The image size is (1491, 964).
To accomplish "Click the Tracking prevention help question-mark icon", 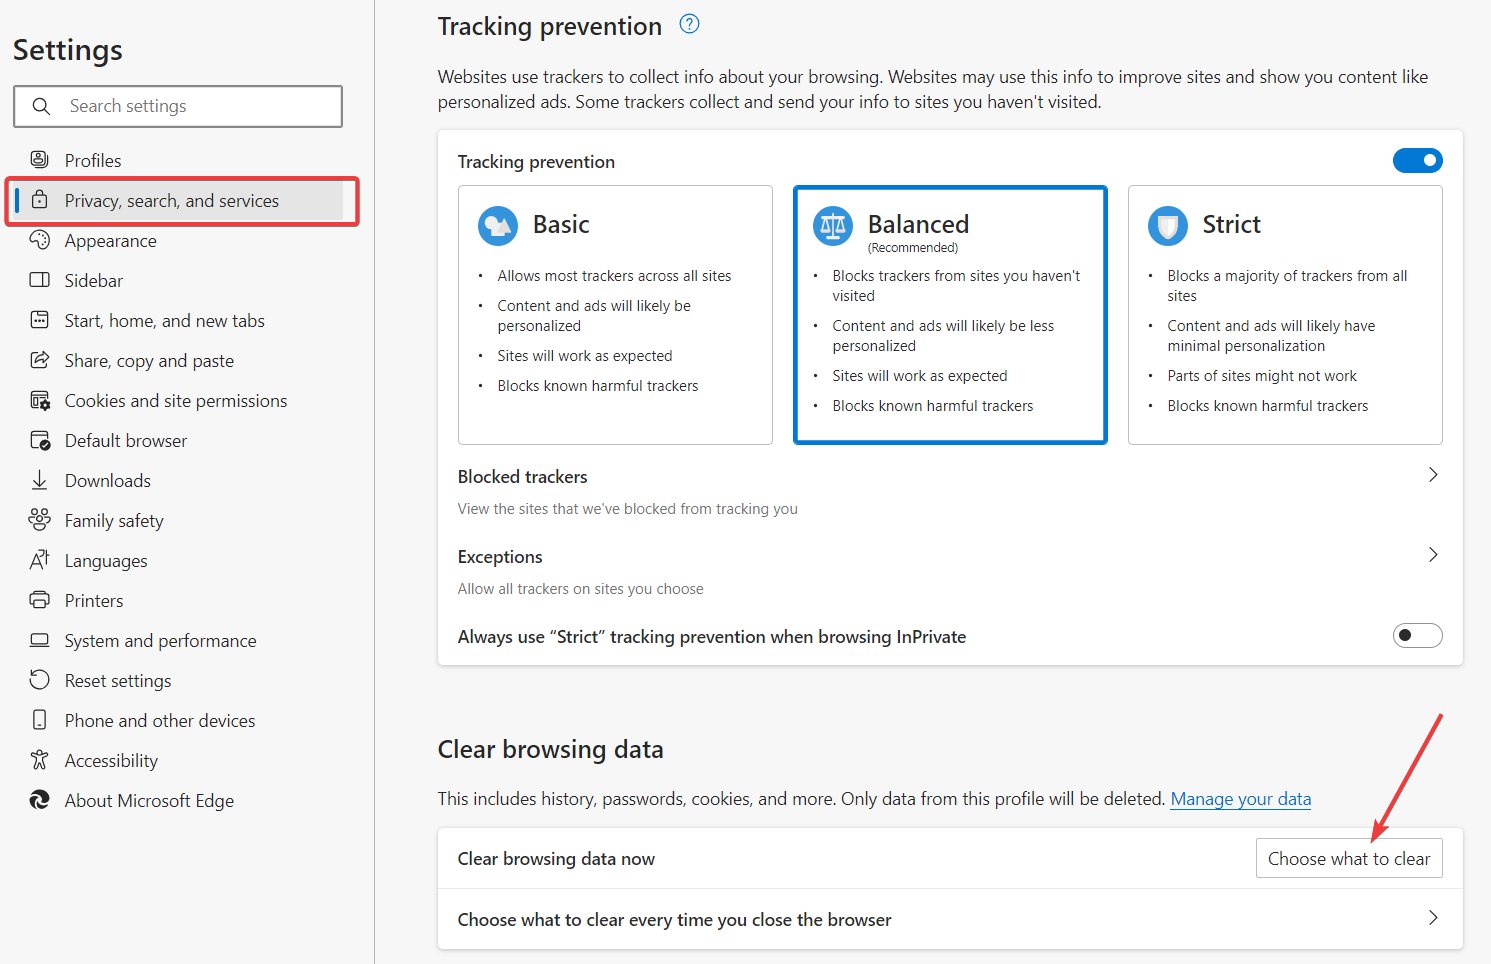I will point(689,24).
